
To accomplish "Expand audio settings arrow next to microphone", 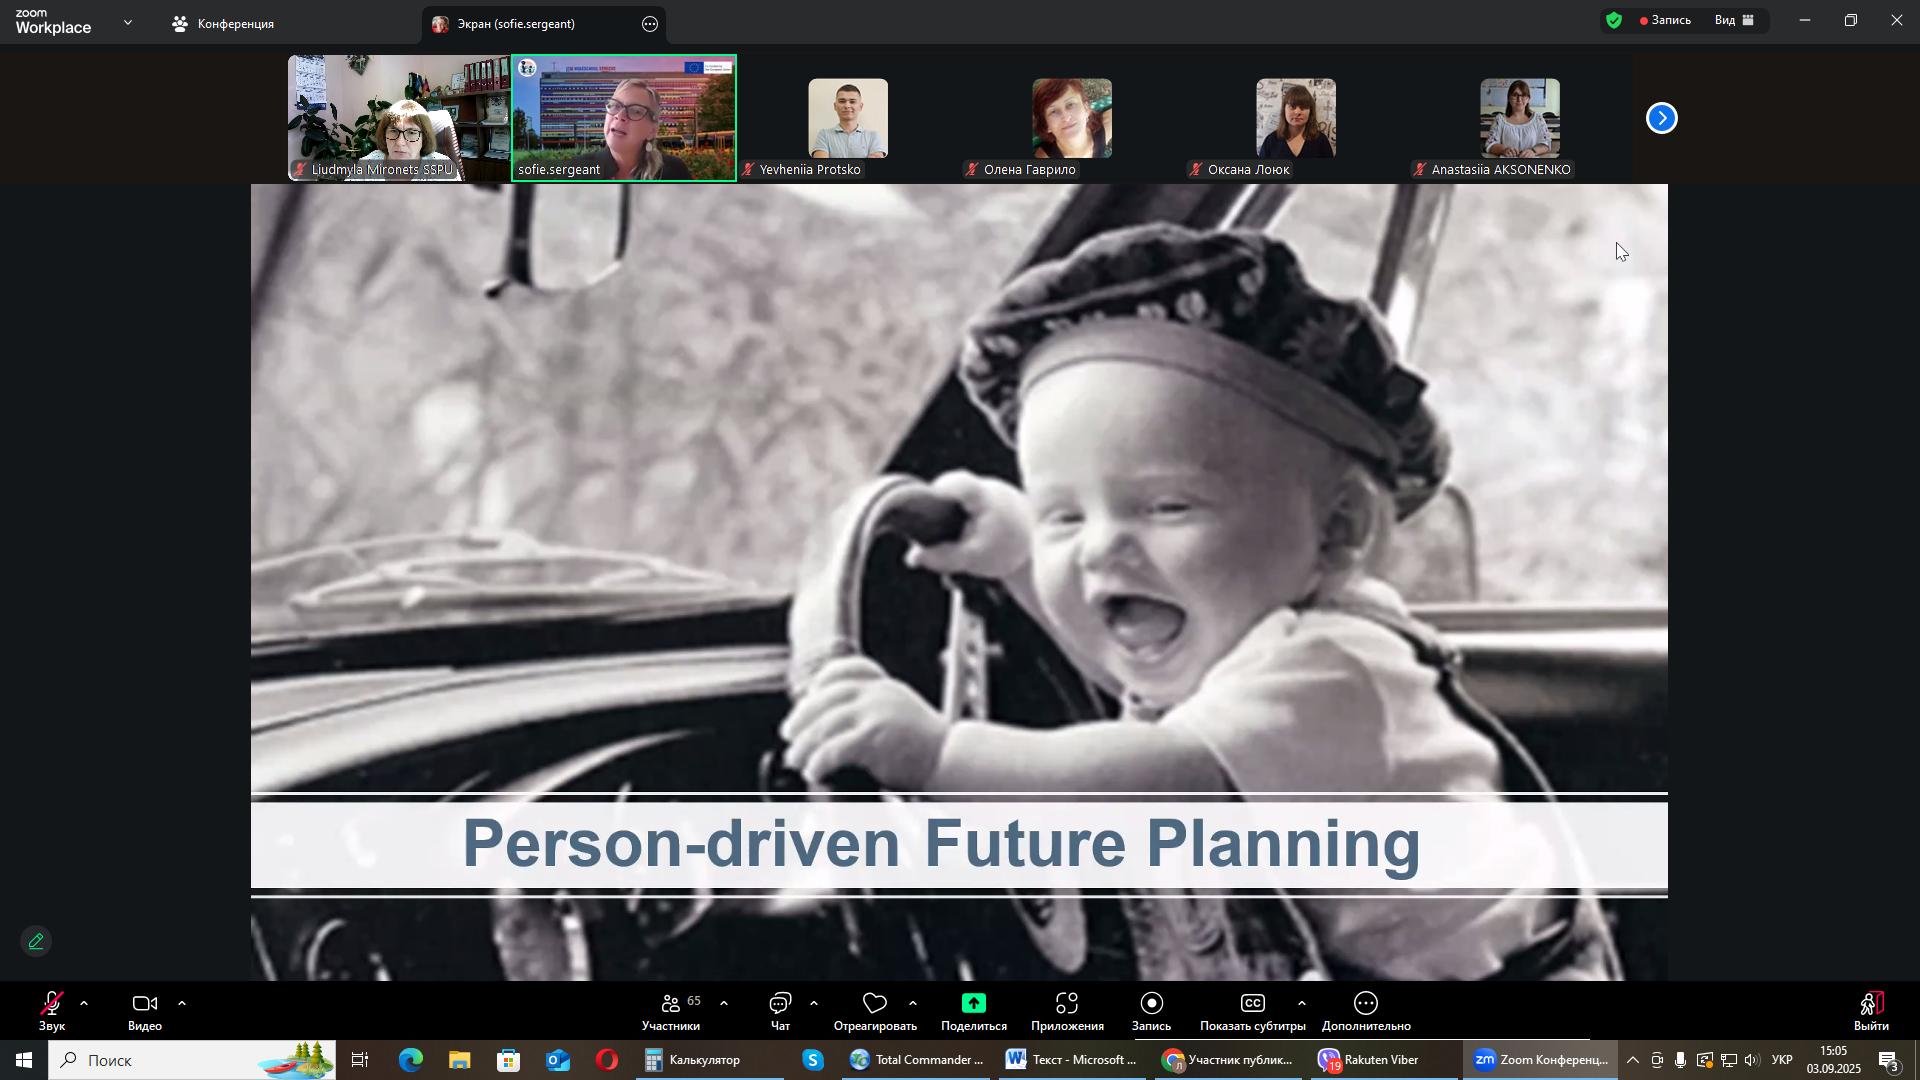I will (84, 1003).
